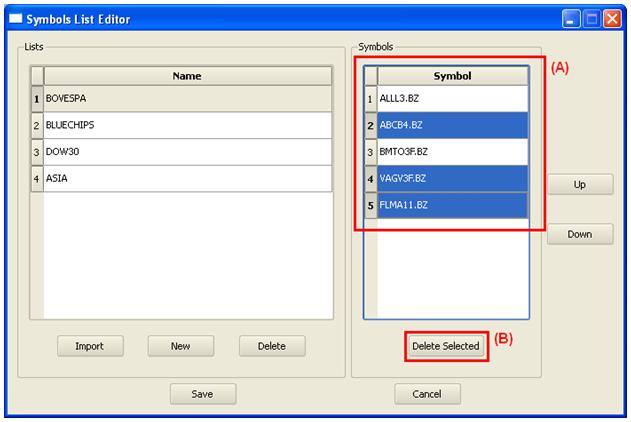Select the BMTO3F.BZ symbol
The width and height of the screenshot is (631, 422).
pos(452,152)
